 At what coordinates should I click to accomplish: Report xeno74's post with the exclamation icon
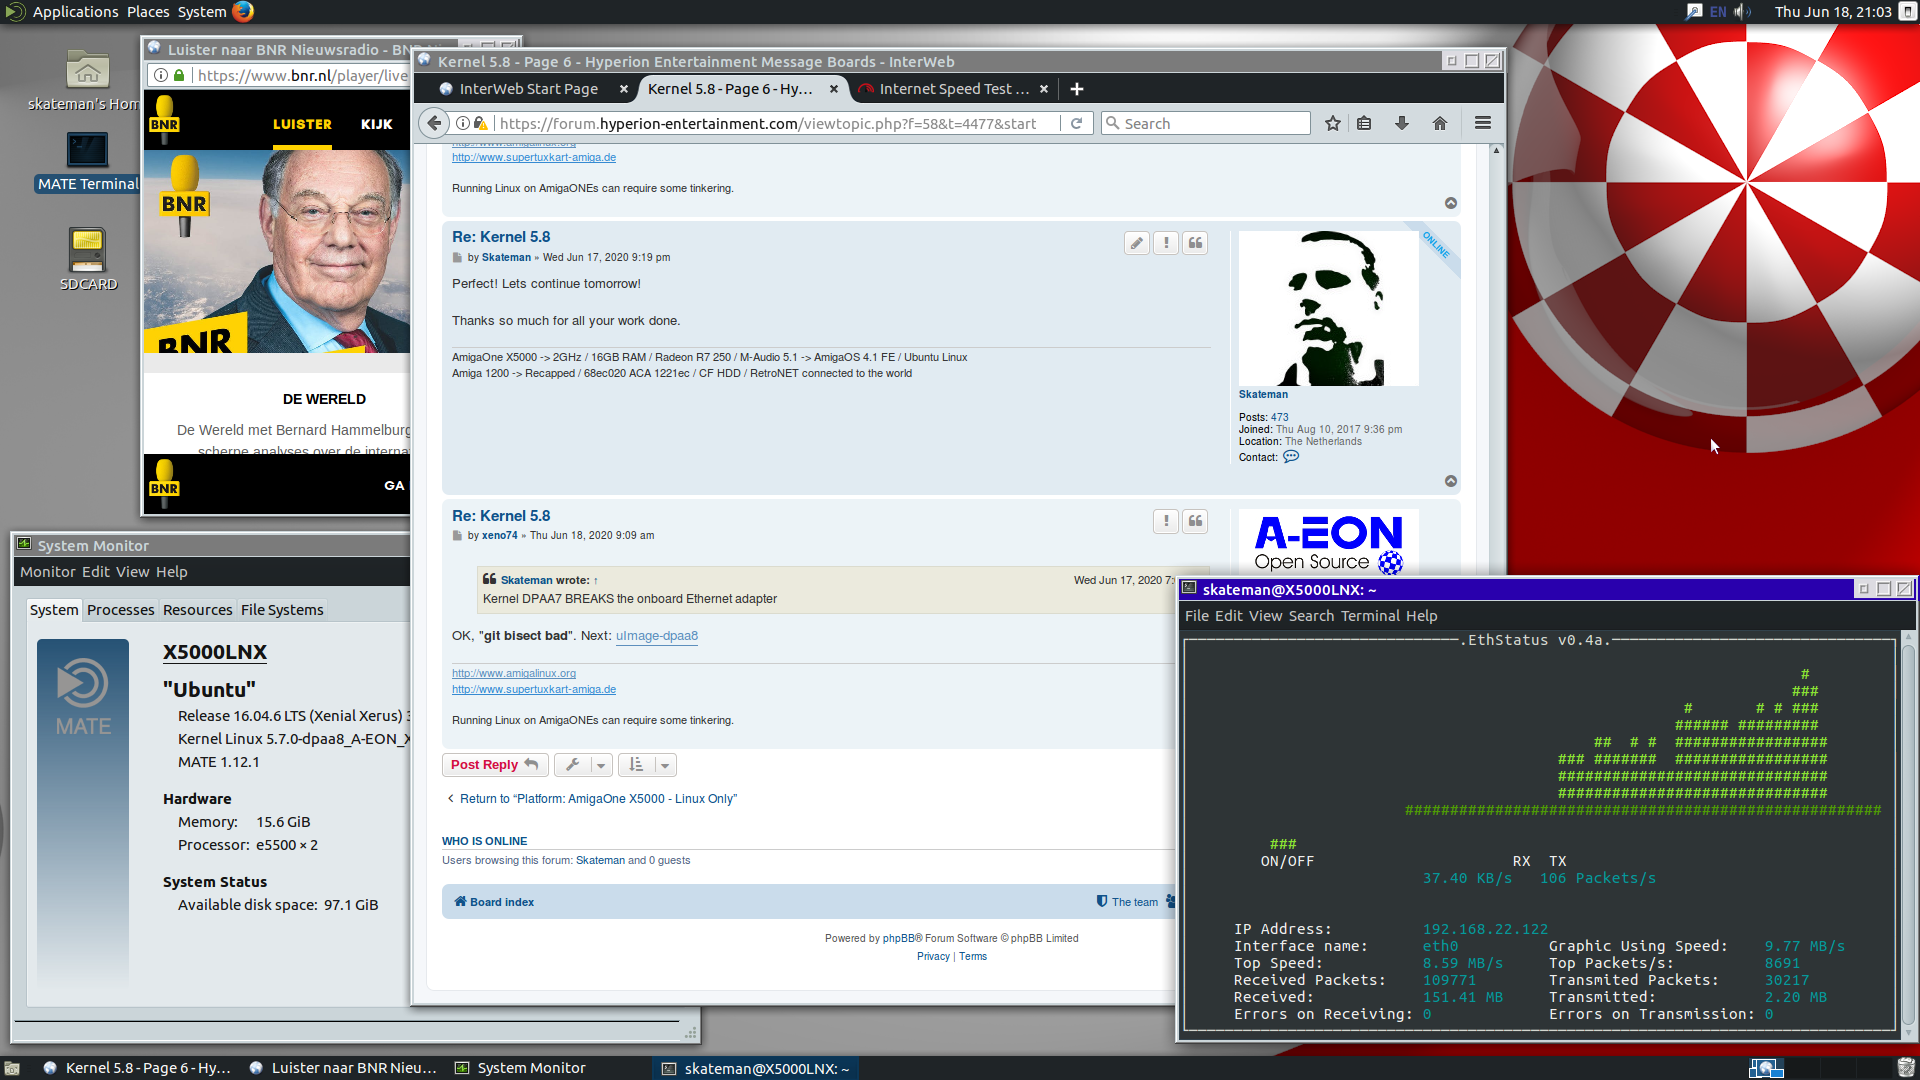pos(1166,521)
